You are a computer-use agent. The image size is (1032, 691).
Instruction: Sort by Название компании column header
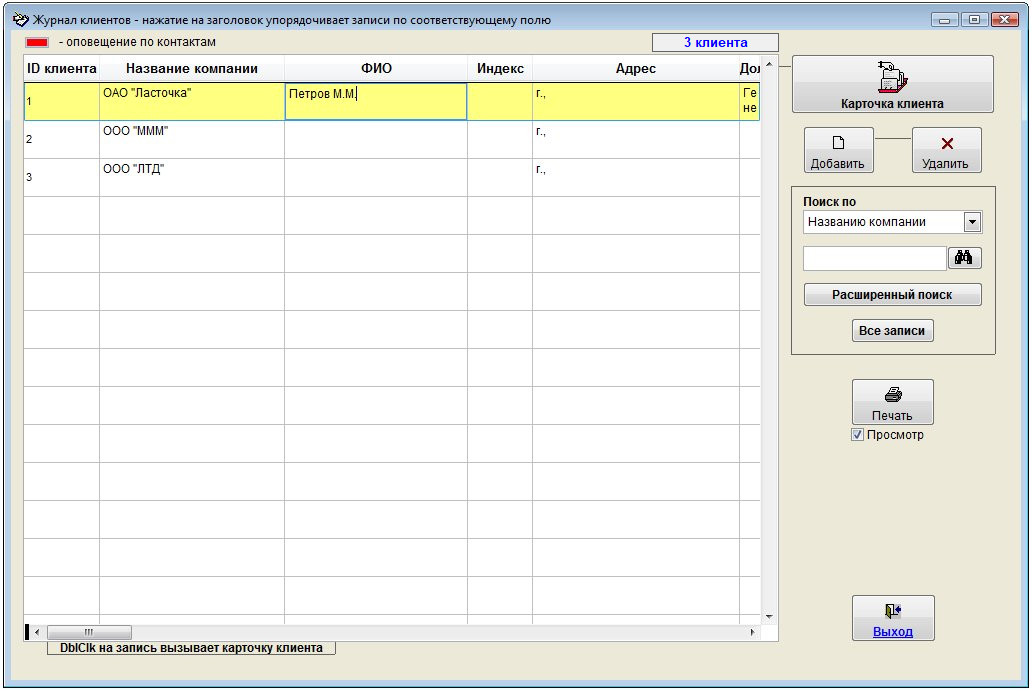(191, 69)
